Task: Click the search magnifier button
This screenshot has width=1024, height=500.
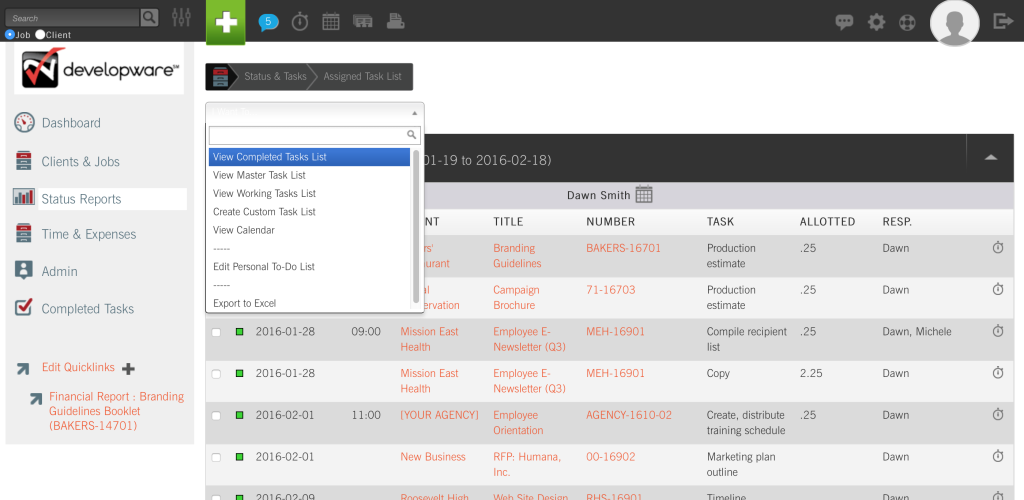Action: 150,18
